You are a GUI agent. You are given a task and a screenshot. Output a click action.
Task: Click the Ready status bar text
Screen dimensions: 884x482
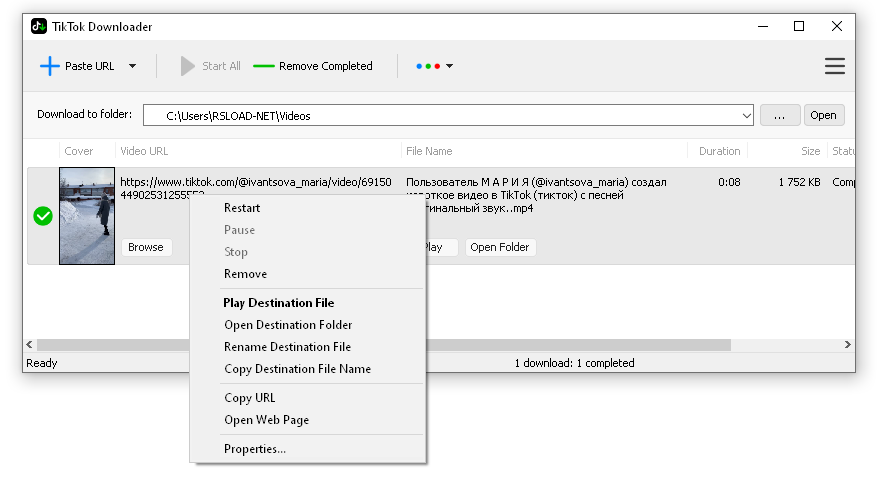coord(42,363)
